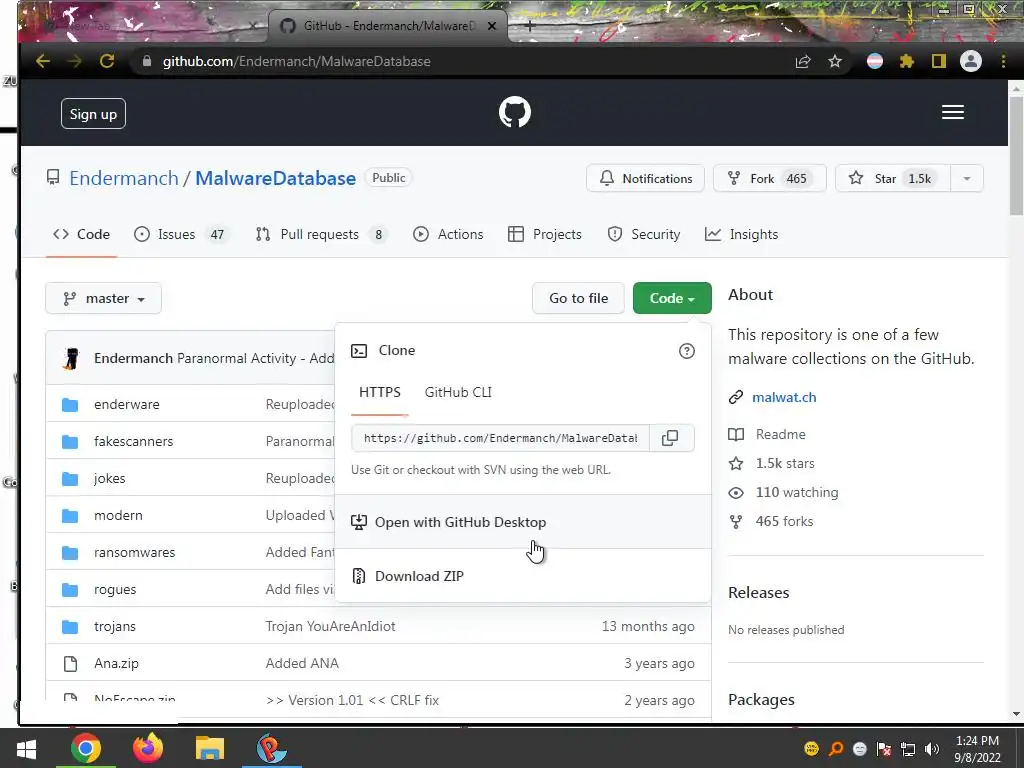This screenshot has width=1024, height=768.
Task: Star the repository with Star button
Action: [x=893, y=179]
